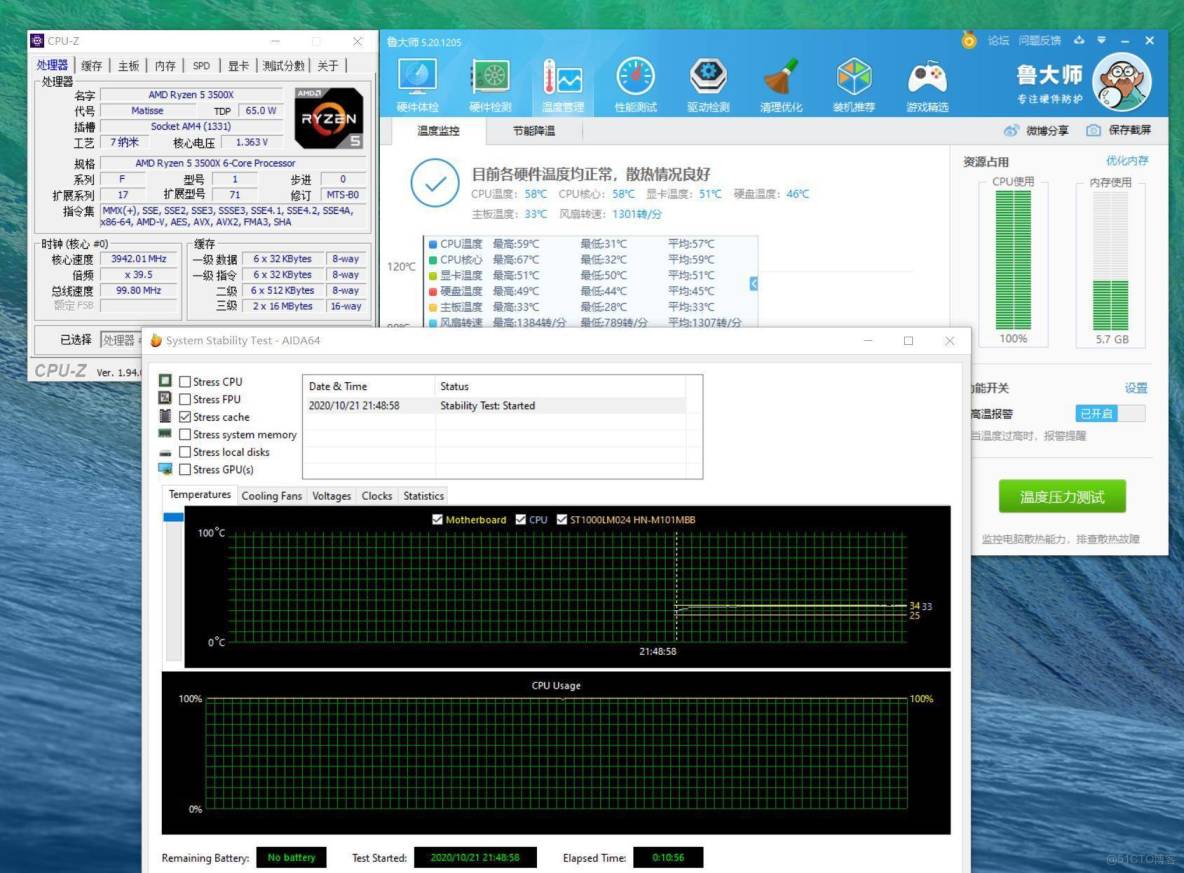Launch 性能测试 performance test from the toolbar
1184x873 pixels.
634,78
